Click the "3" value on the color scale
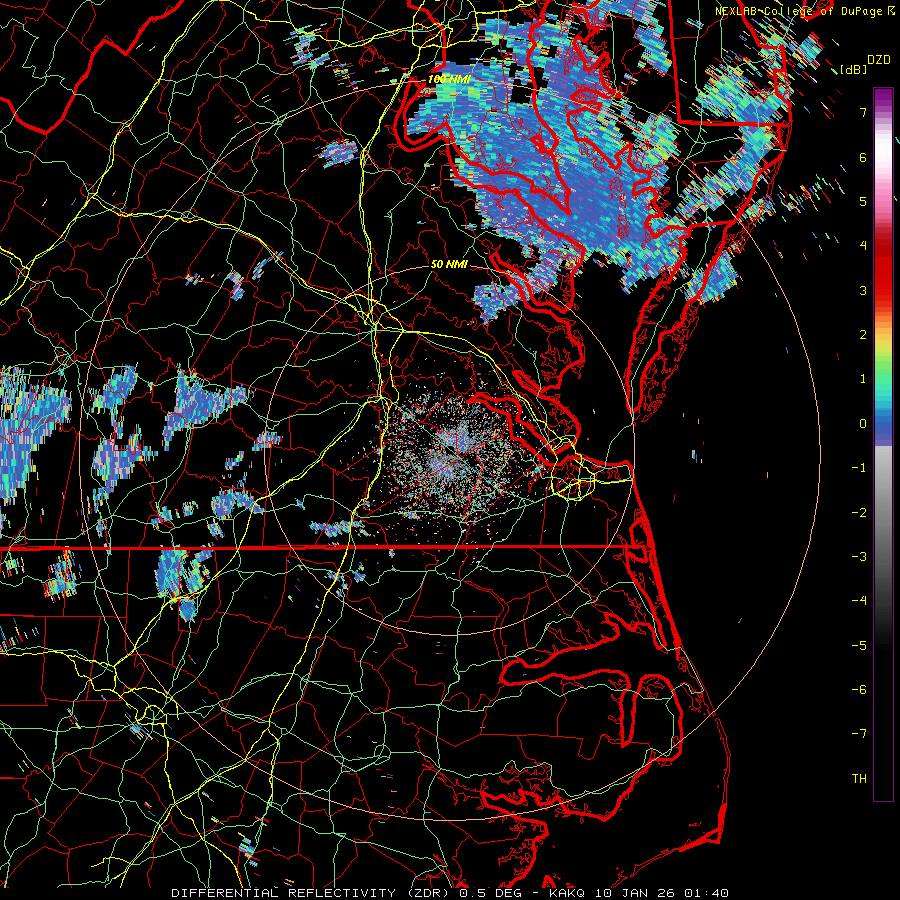The width and height of the screenshot is (900, 900). click(x=863, y=290)
